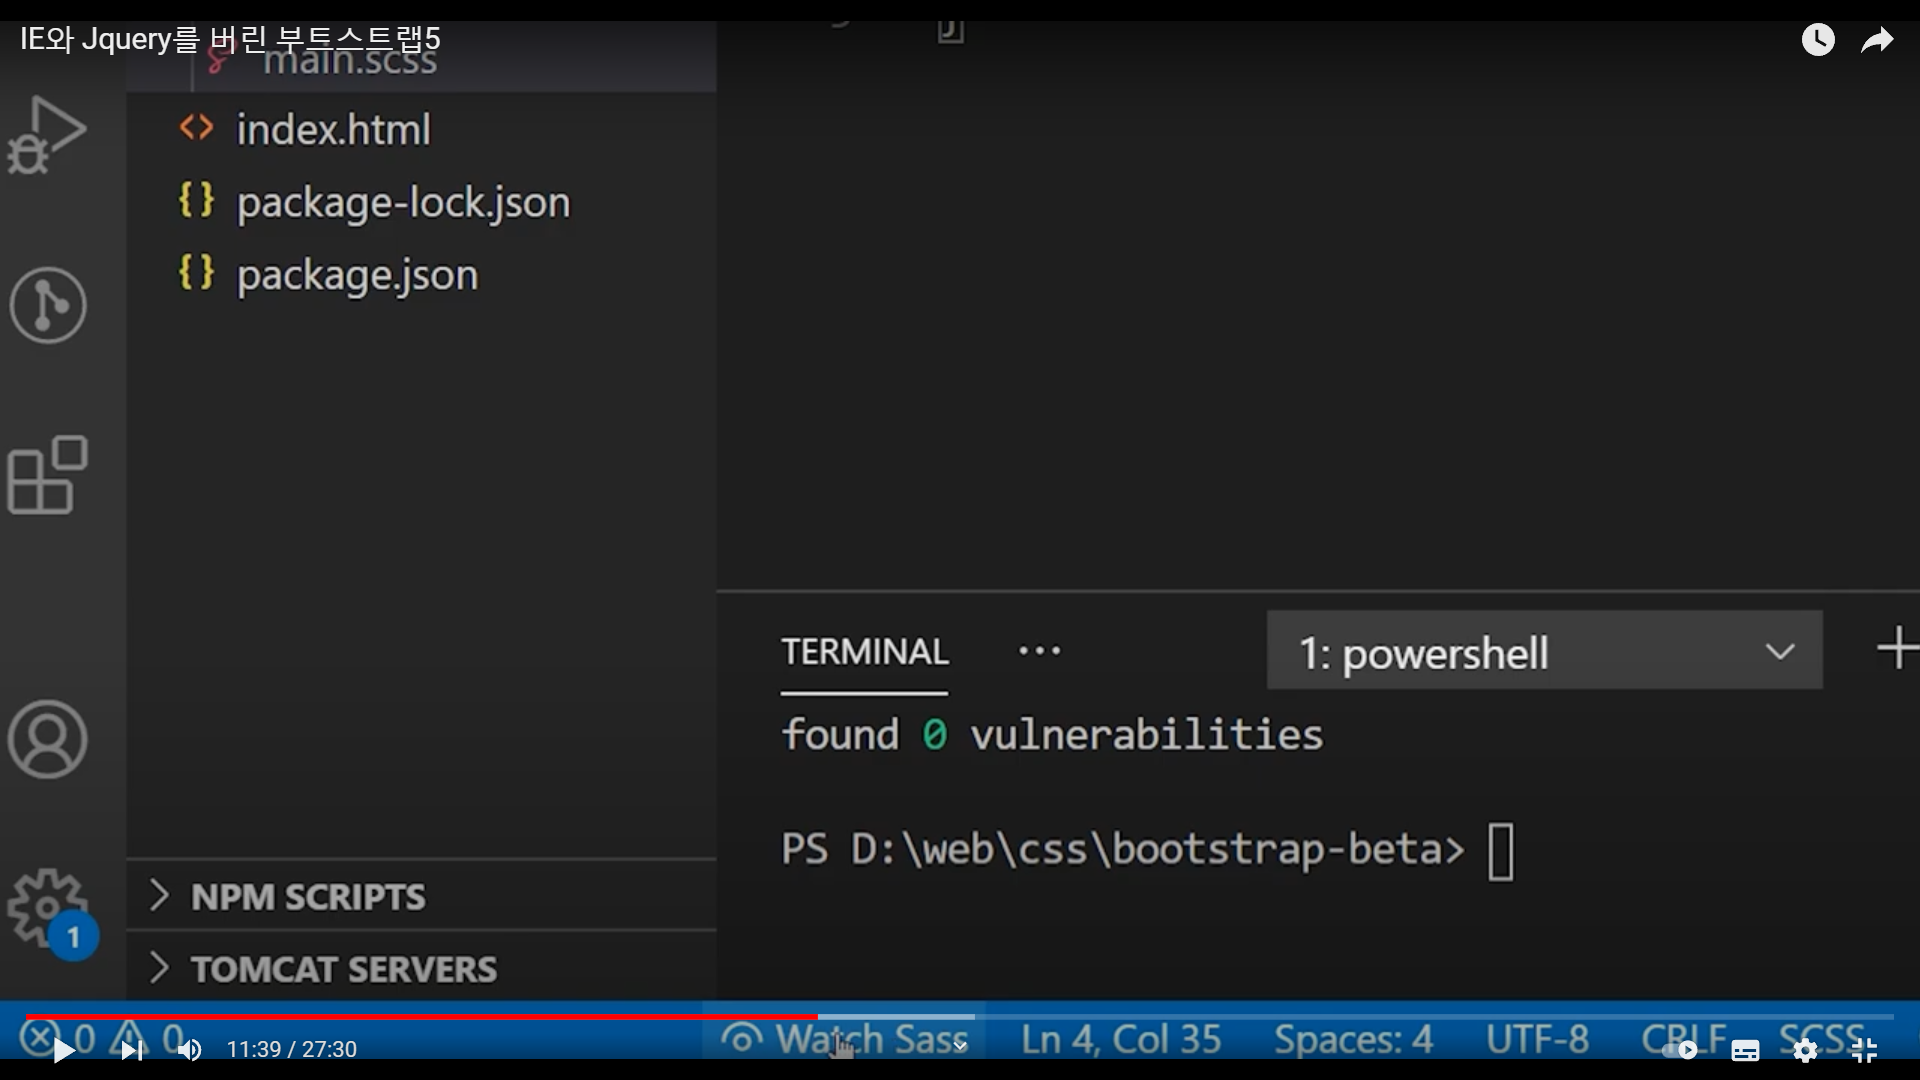Click the terminal prompt input area
Image resolution: width=1920 pixels, height=1080 pixels.
coord(1501,851)
